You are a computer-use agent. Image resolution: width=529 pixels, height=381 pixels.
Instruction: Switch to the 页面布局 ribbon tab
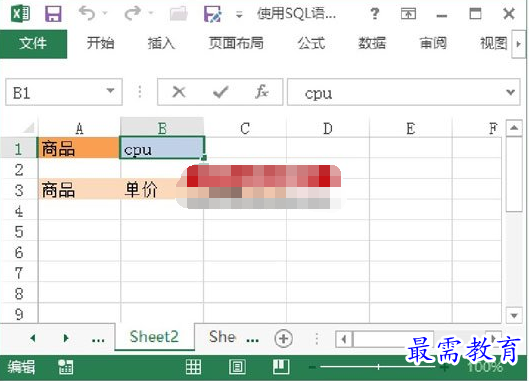236,44
